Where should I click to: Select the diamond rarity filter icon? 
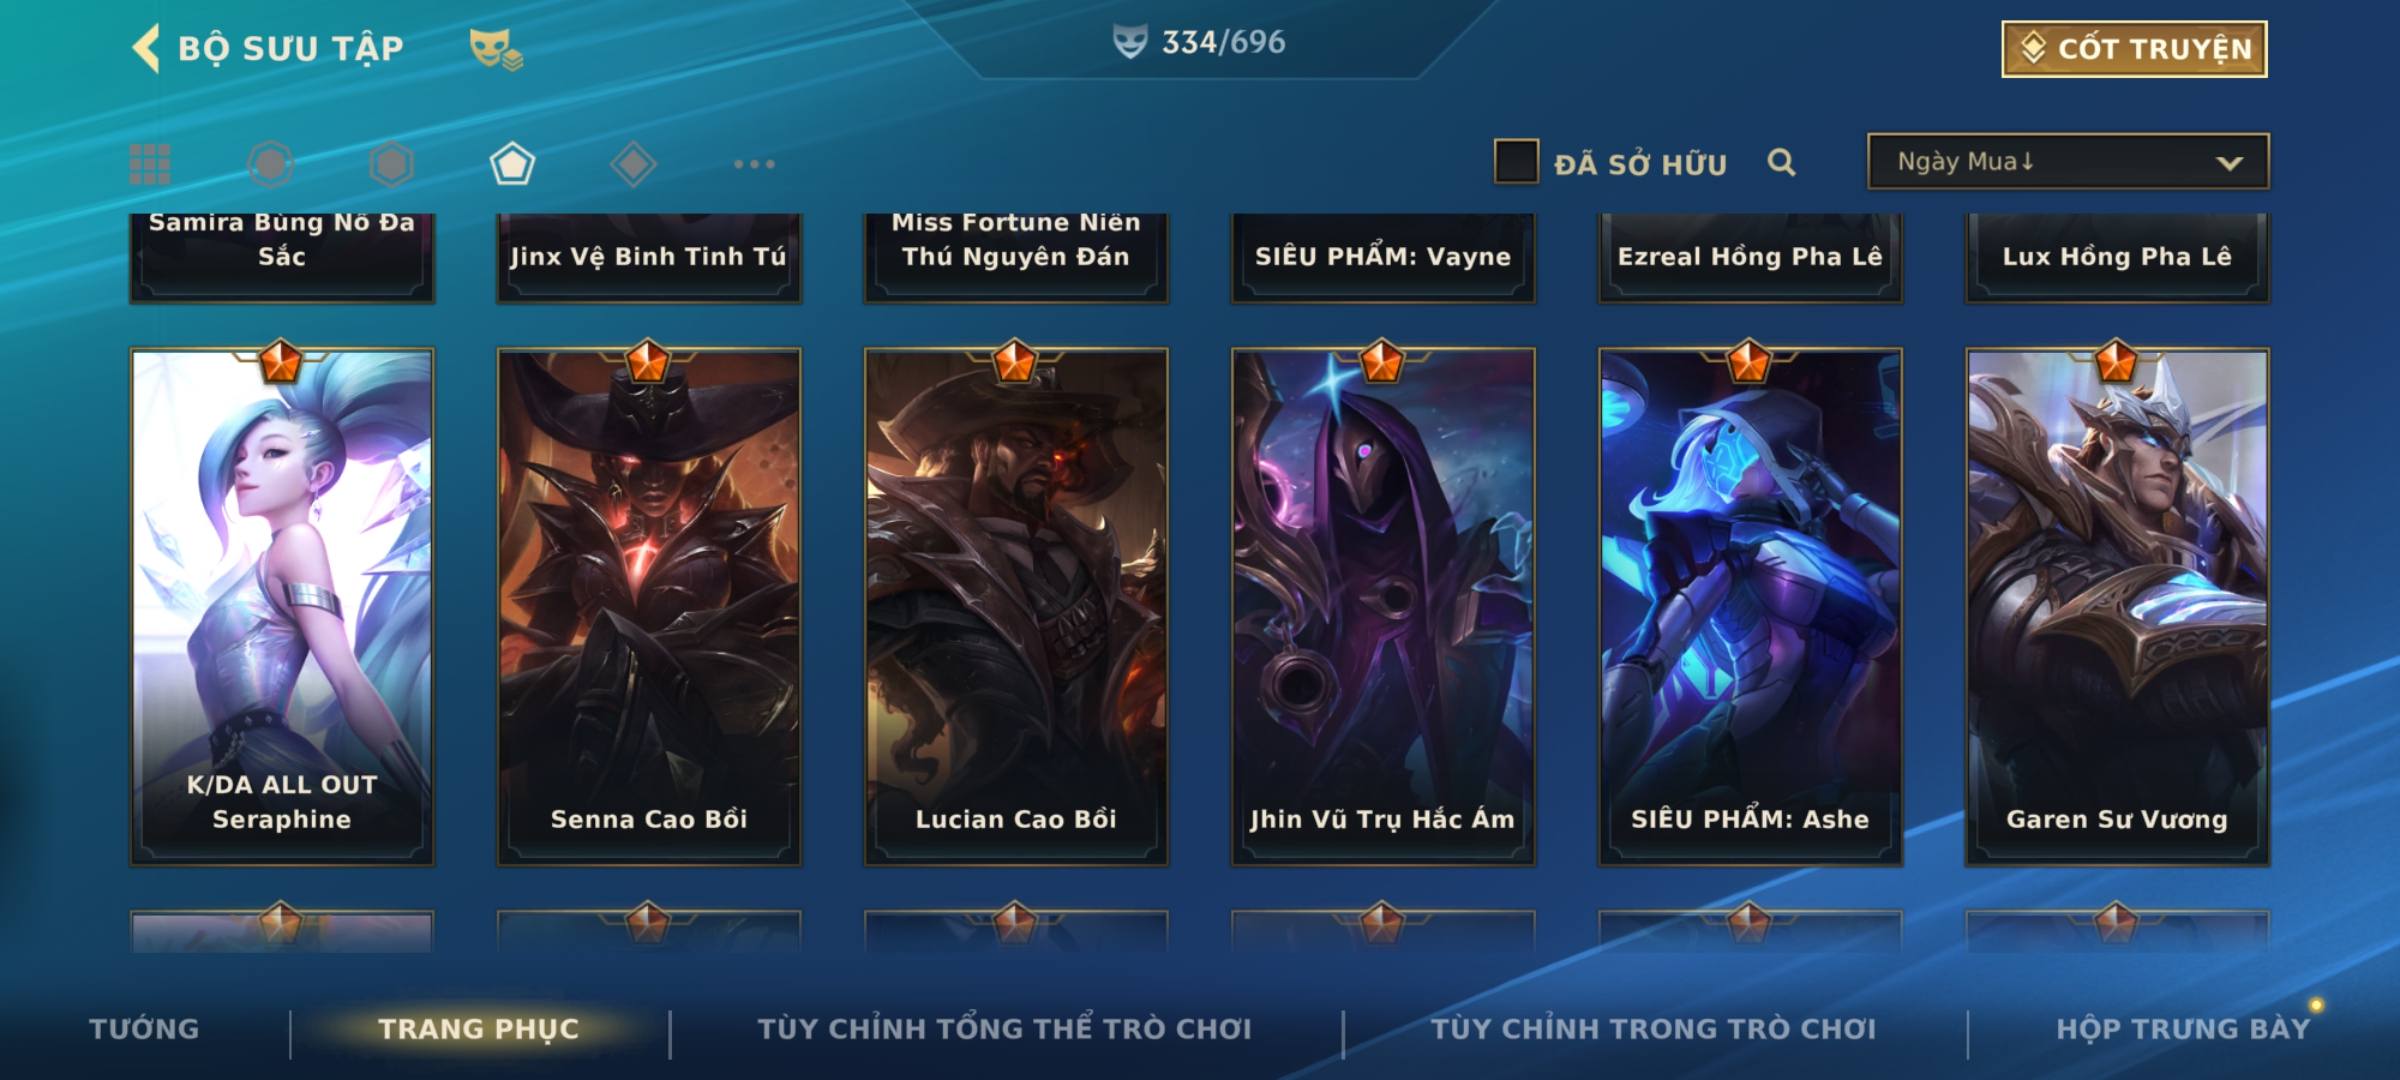click(x=633, y=164)
